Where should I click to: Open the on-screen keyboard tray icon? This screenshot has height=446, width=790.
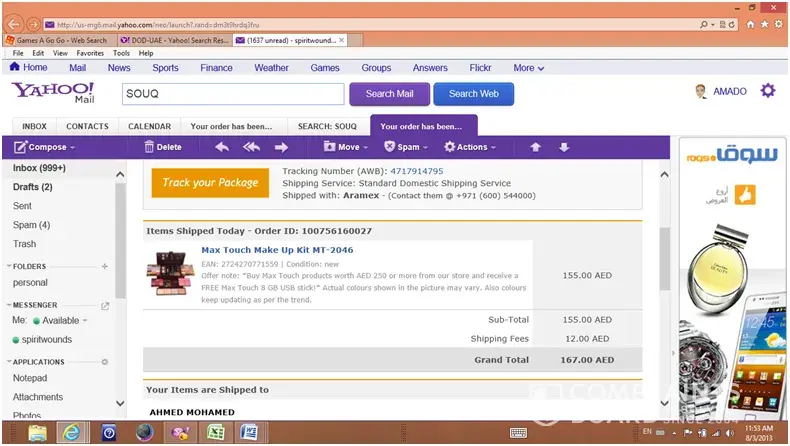518,433
